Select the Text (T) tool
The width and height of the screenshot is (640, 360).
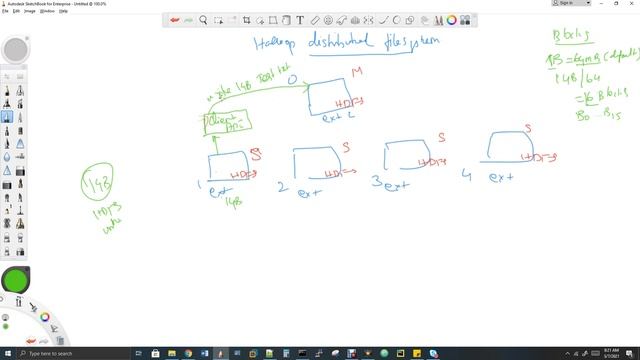tap(300, 20)
